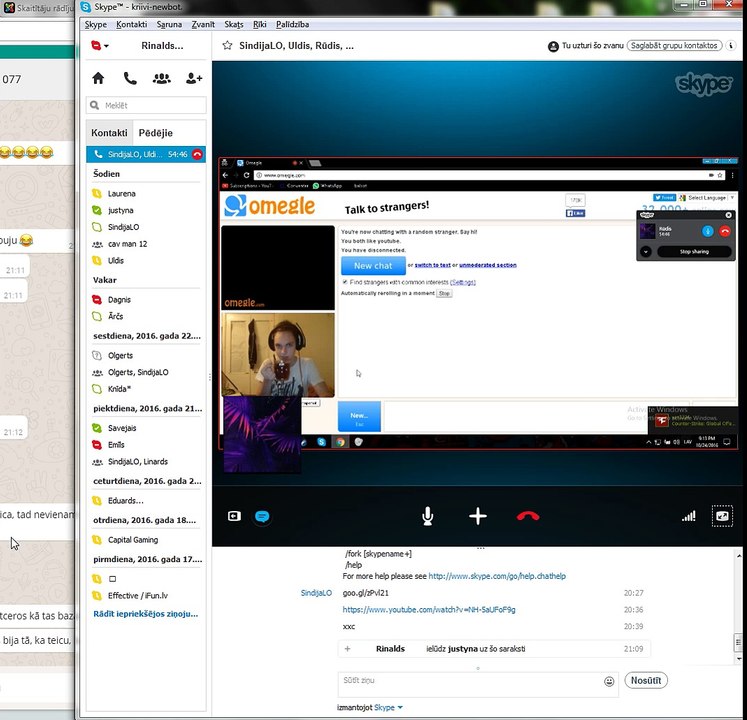
Task: Open the group info icon at top right
Action: pos(731,46)
